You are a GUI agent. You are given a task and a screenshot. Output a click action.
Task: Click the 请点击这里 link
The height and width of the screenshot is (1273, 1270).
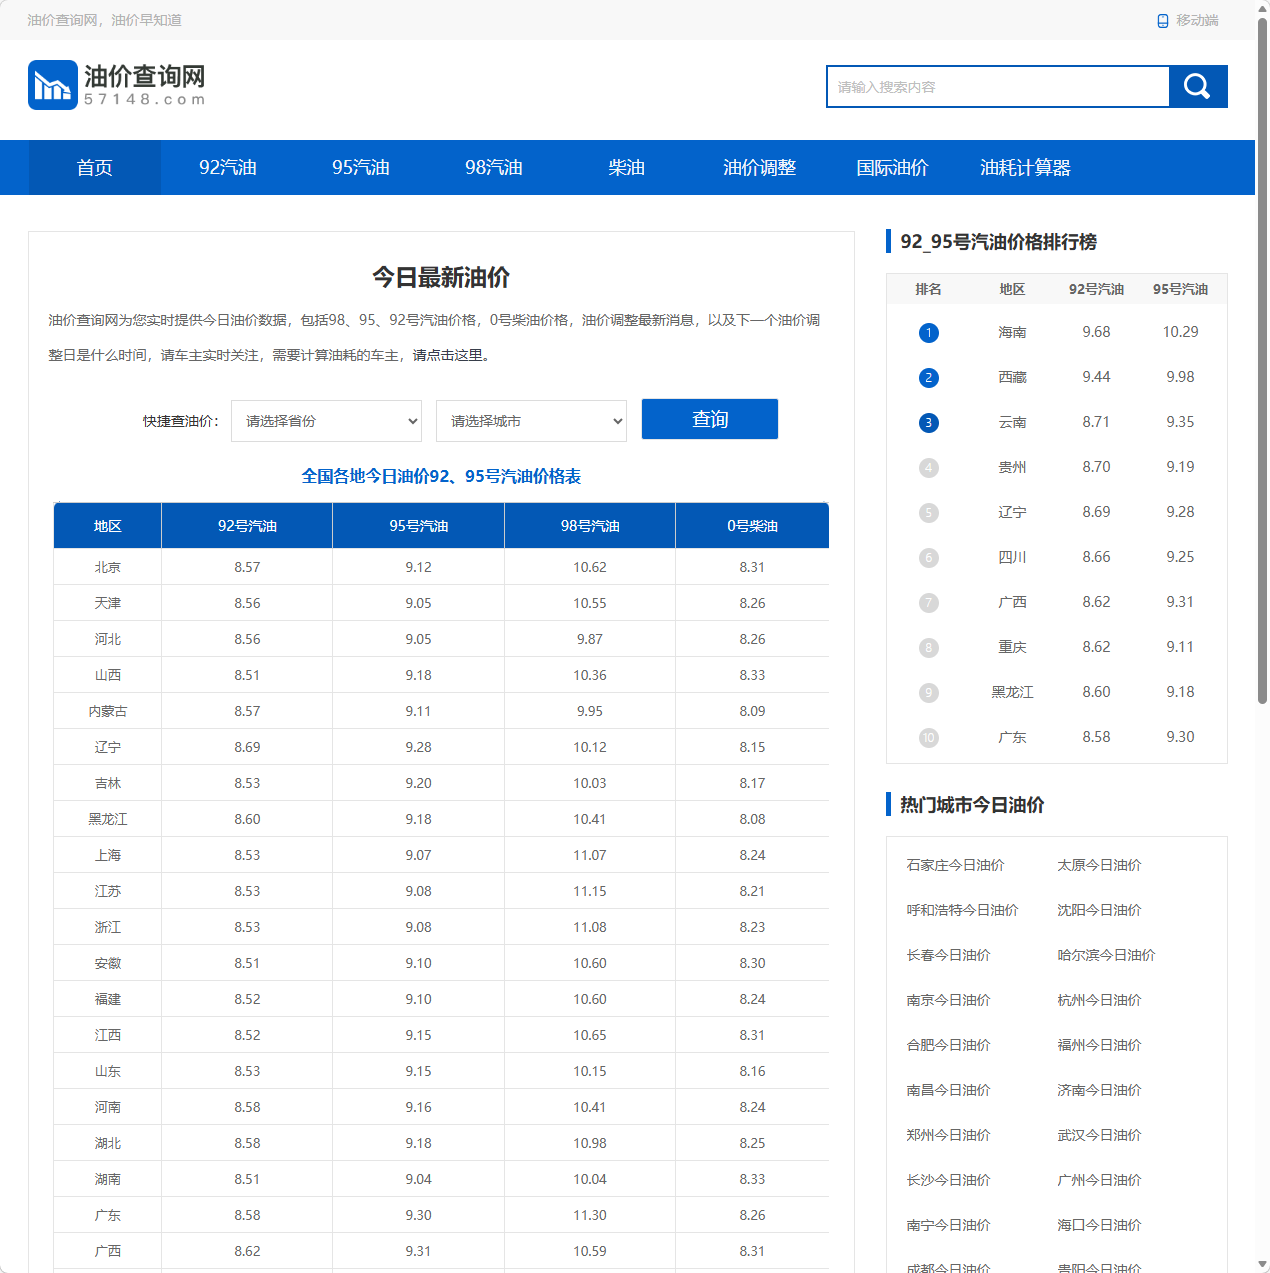point(447,354)
